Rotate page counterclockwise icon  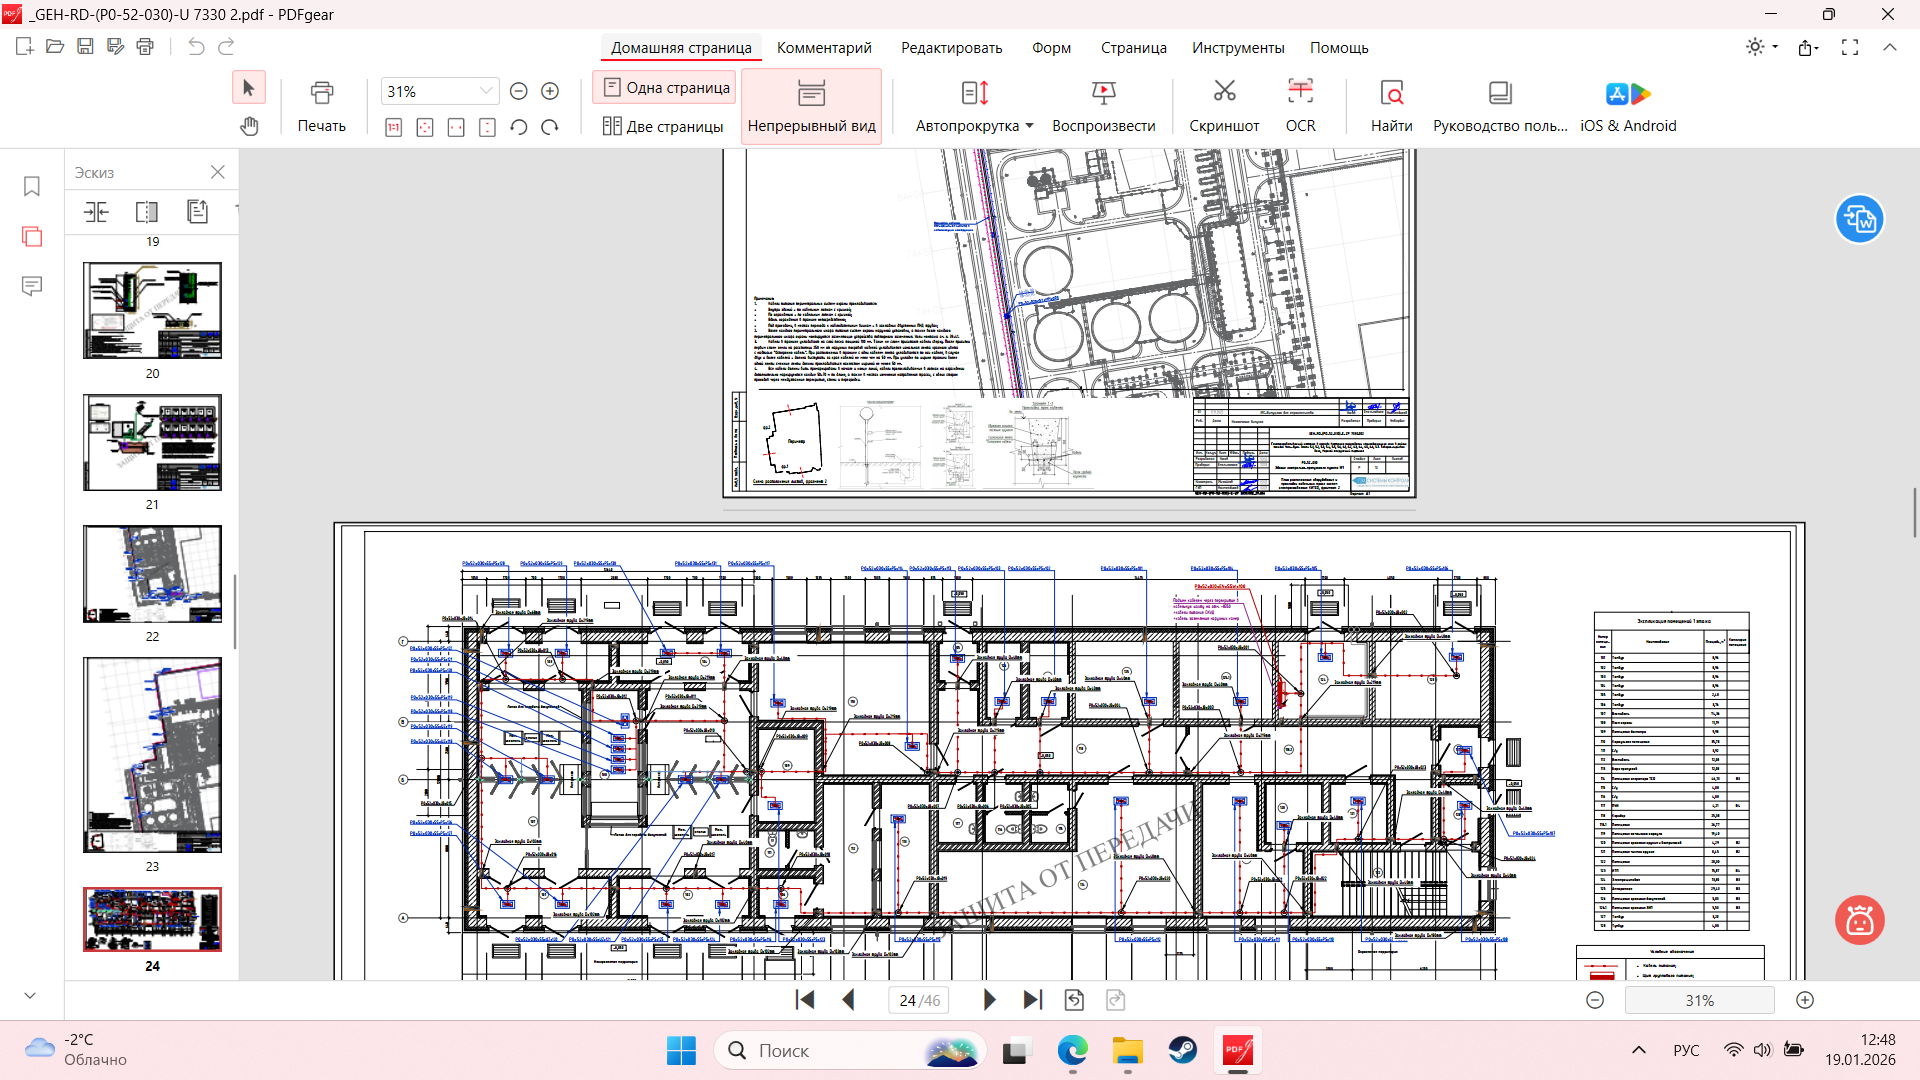tap(518, 127)
